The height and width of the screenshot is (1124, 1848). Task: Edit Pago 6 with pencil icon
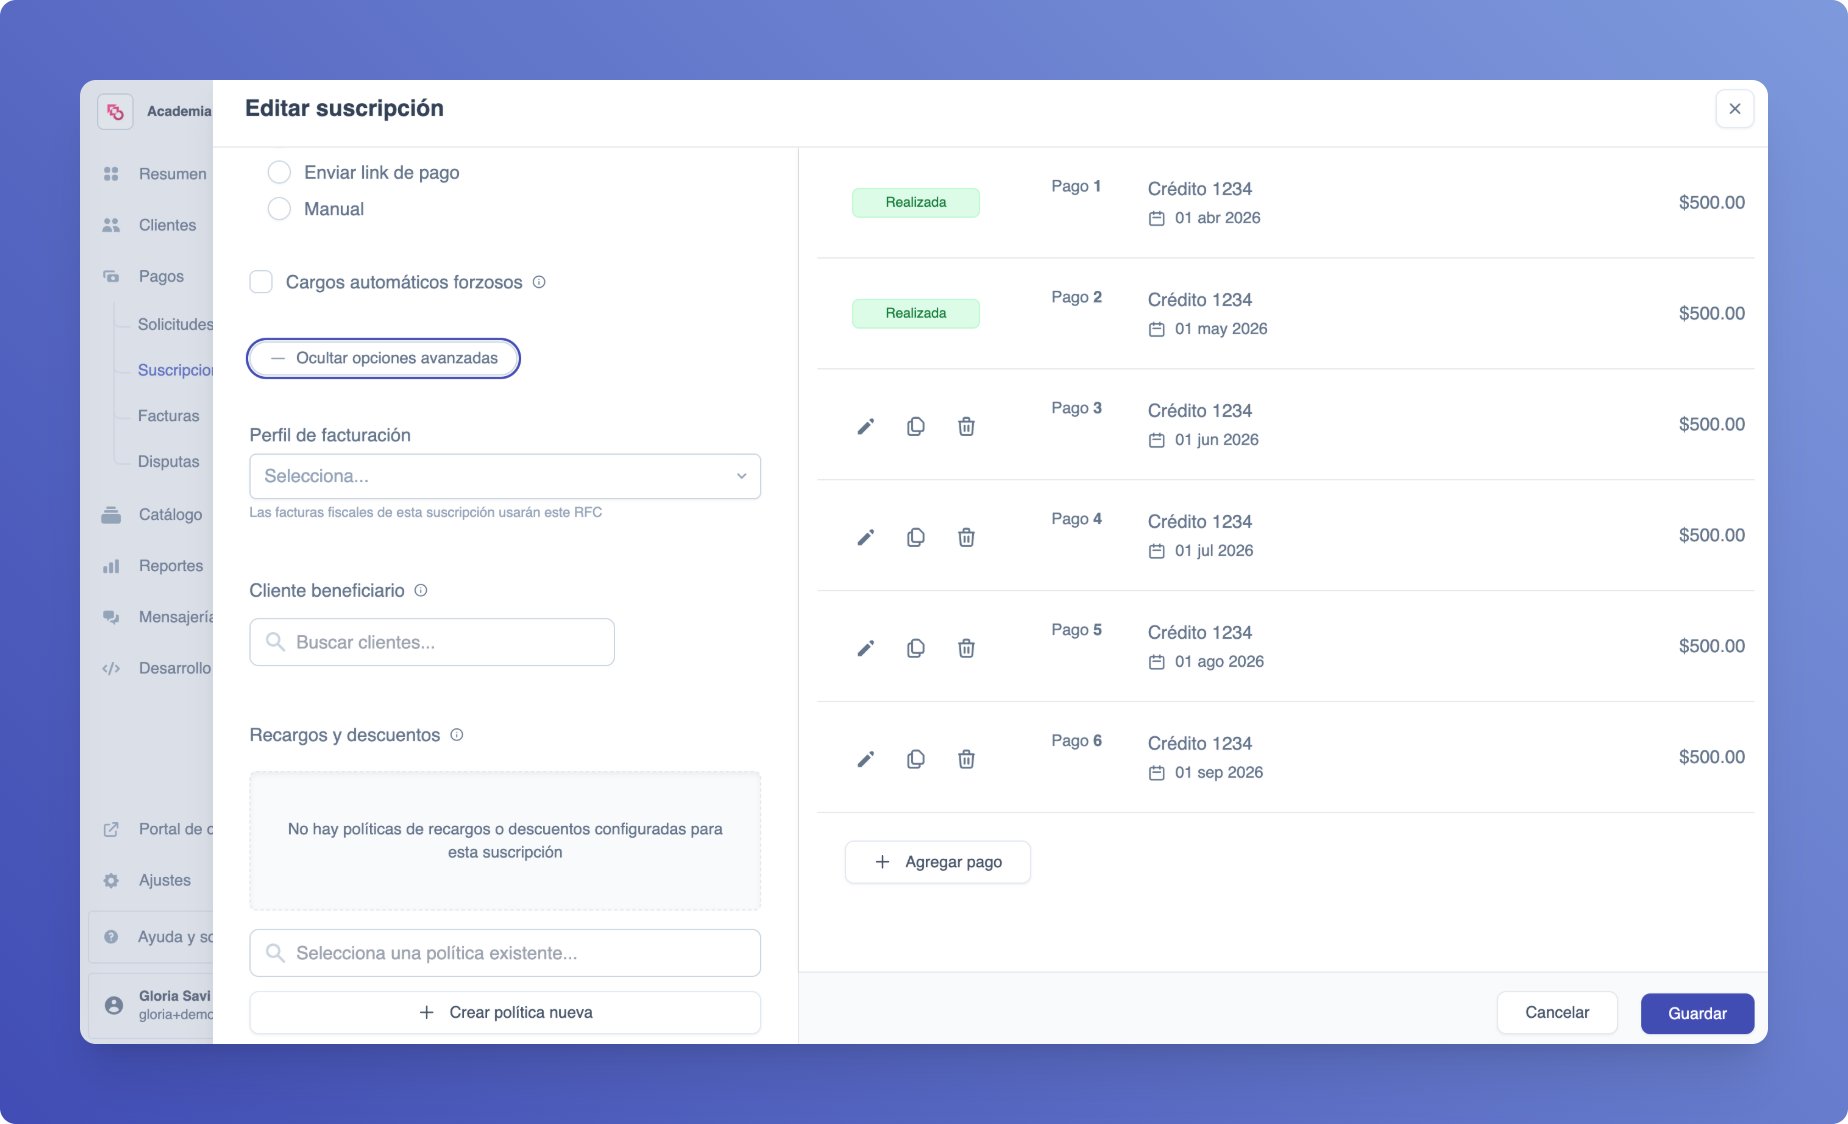pos(866,760)
